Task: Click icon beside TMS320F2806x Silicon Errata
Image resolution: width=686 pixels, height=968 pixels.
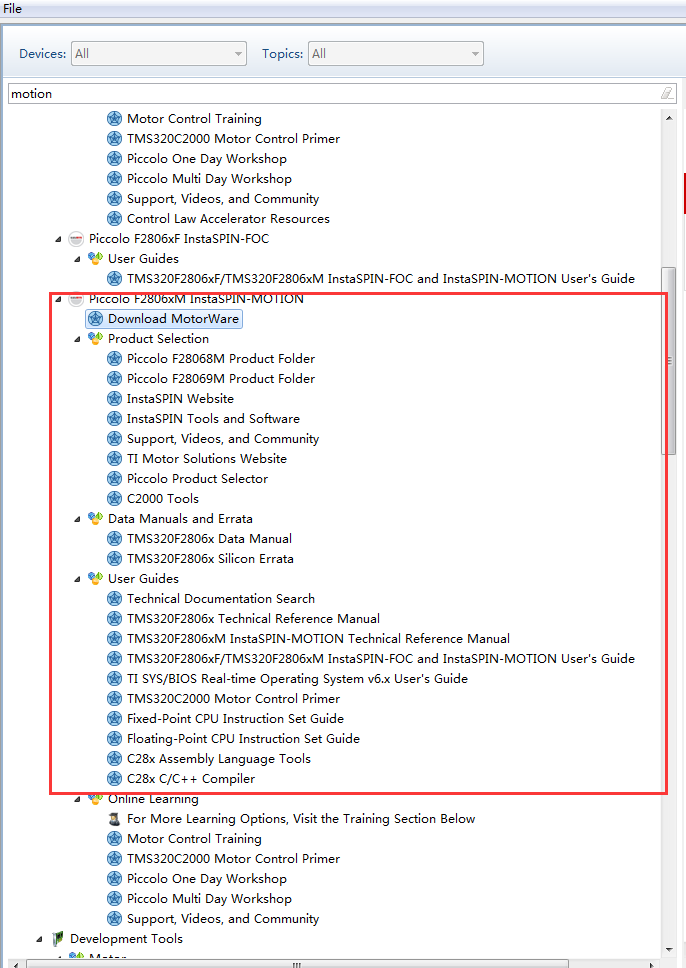Action: (114, 559)
